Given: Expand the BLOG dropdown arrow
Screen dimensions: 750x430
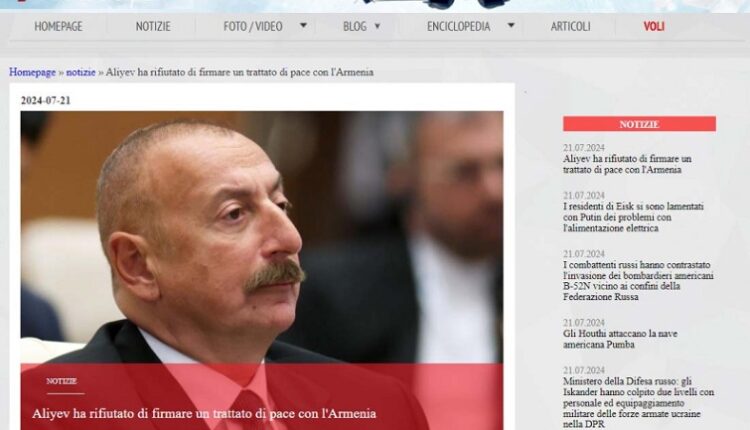Looking at the screenshot, I should [378, 26].
